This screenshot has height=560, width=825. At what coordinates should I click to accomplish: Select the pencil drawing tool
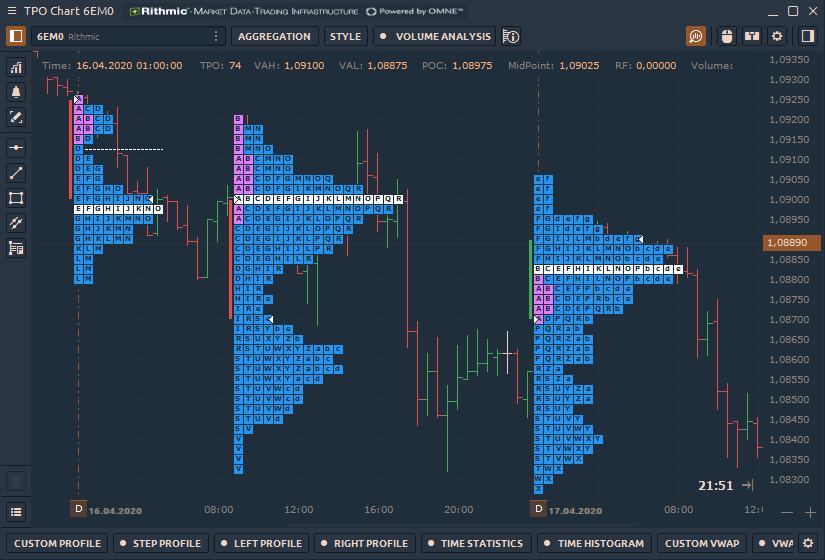(x=16, y=117)
